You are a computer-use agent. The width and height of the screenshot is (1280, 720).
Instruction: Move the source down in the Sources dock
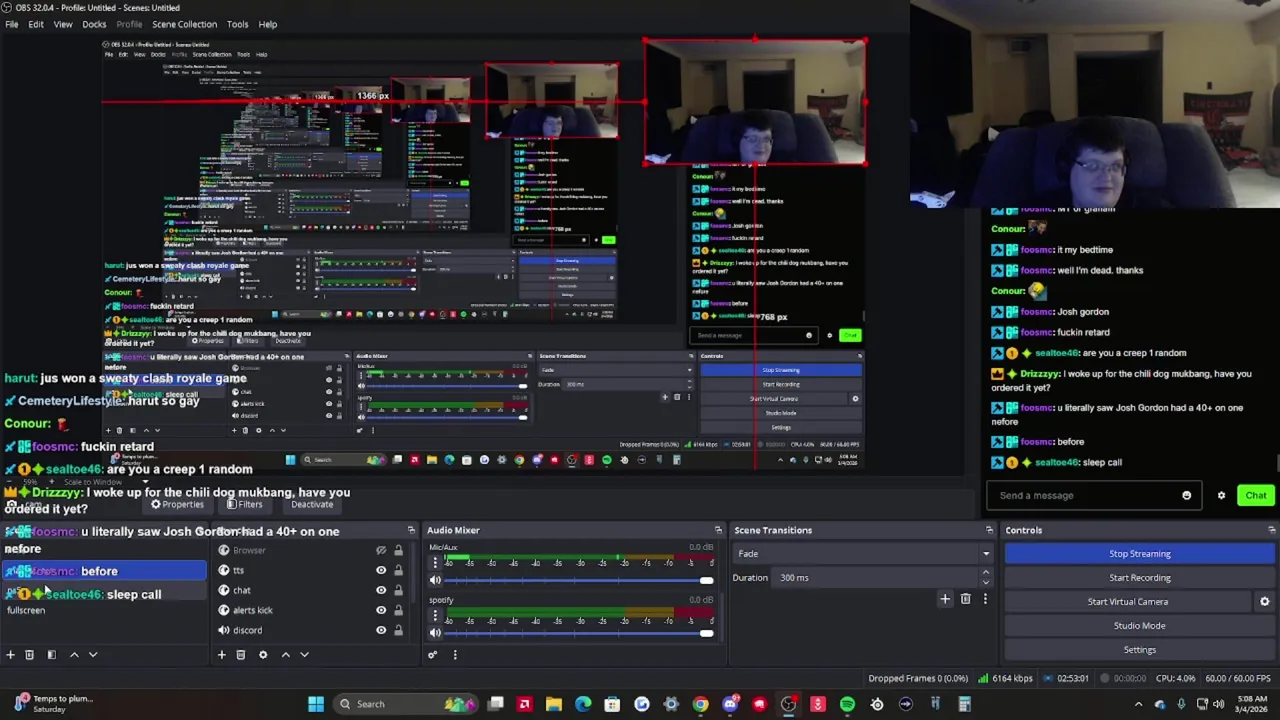(305, 655)
